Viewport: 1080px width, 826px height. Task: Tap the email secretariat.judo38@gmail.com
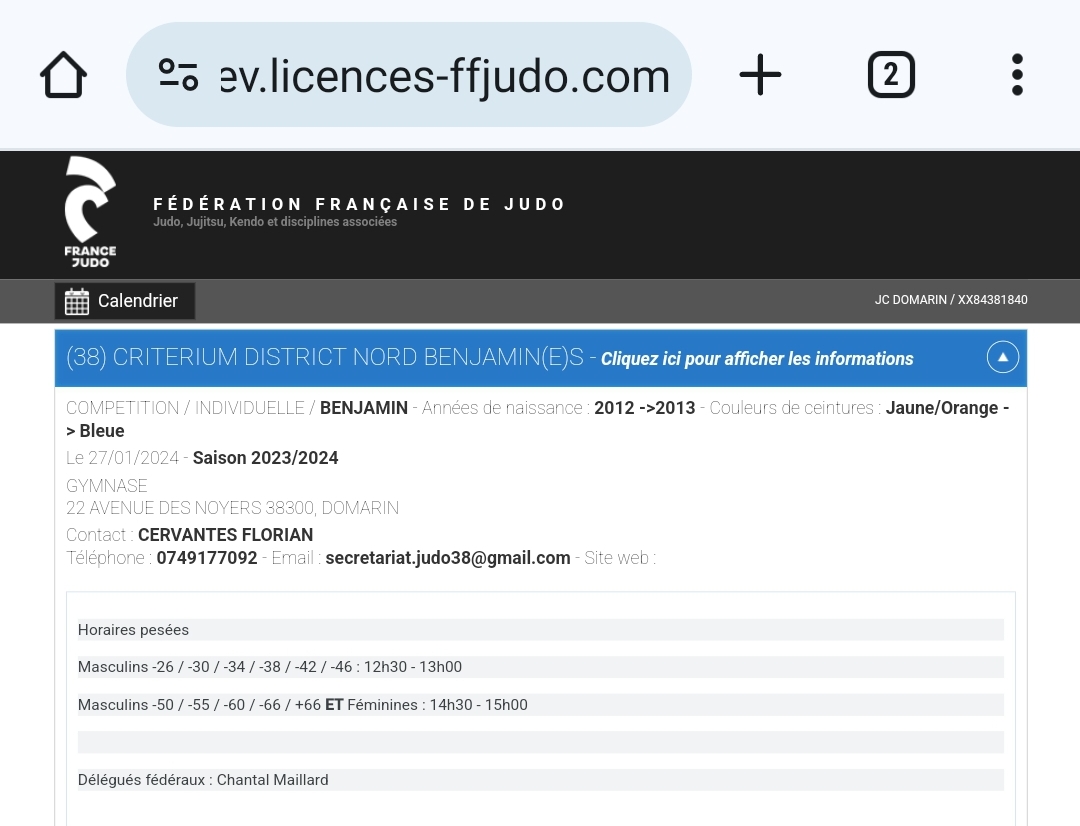coord(447,558)
